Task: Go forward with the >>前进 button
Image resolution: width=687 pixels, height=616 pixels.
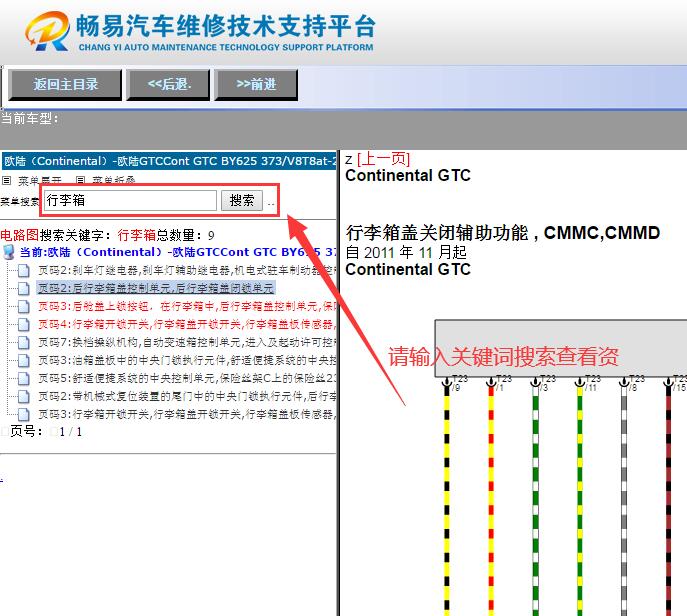Action: (256, 84)
